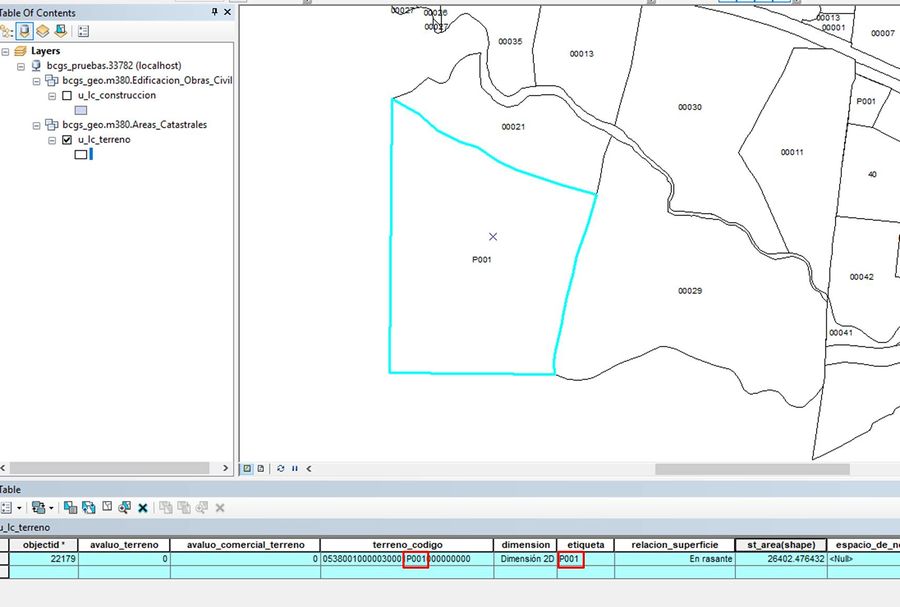Open Table Of Contents Options icon

[83, 31]
